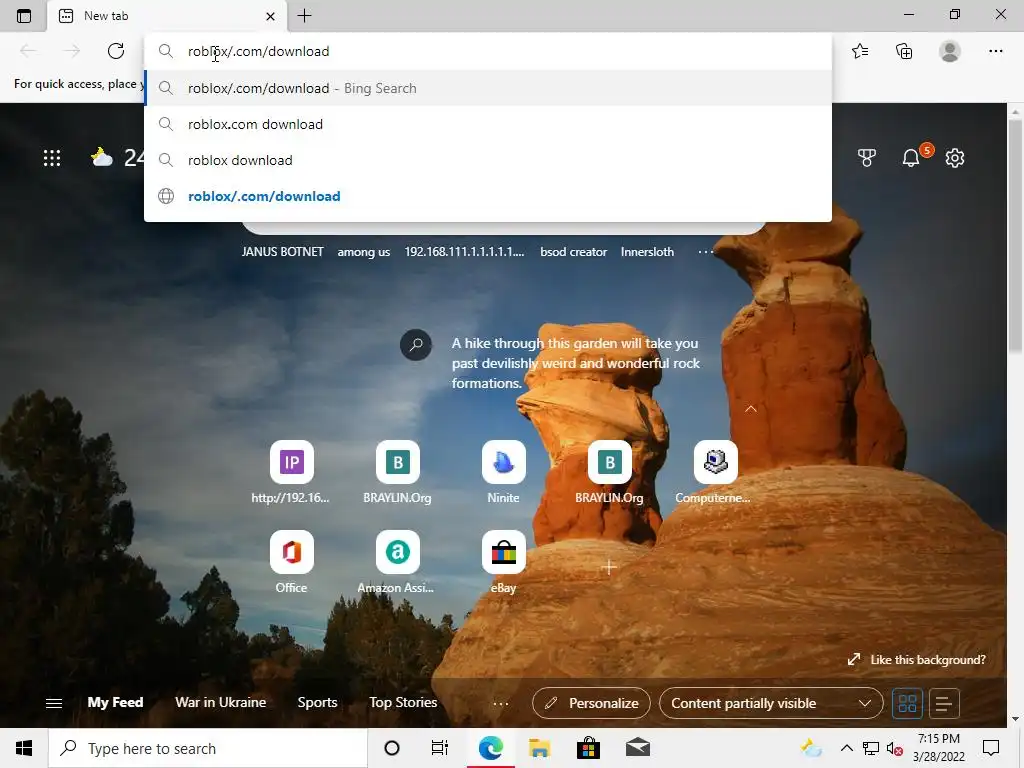This screenshot has height=768, width=1024.
Task: Click the back navigation arrow
Action: (x=28, y=51)
